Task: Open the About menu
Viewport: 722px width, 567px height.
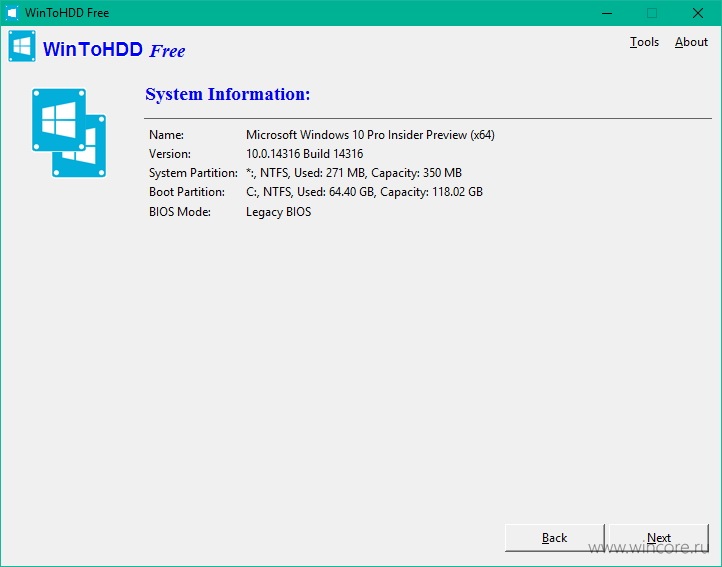Action: coord(691,42)
